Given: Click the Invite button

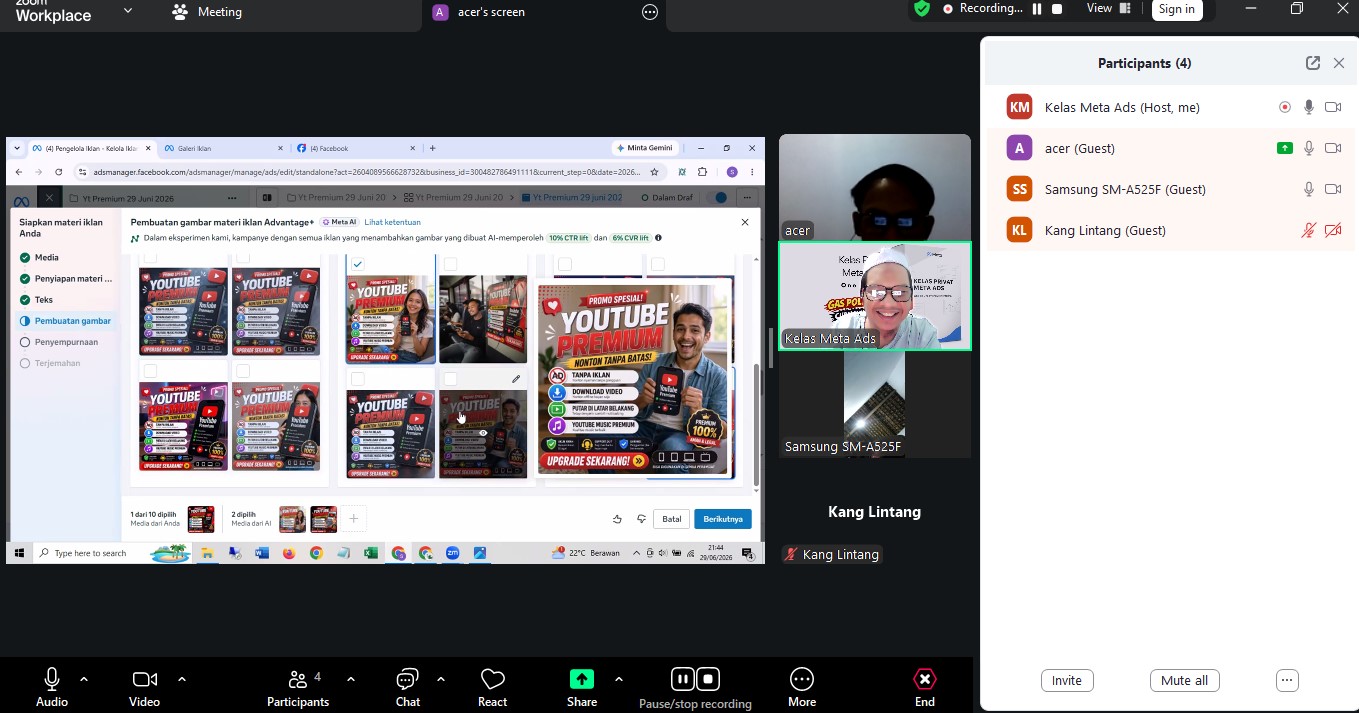Looking at the screenshot, I should pyautogui.click(x=1067, y=680).
